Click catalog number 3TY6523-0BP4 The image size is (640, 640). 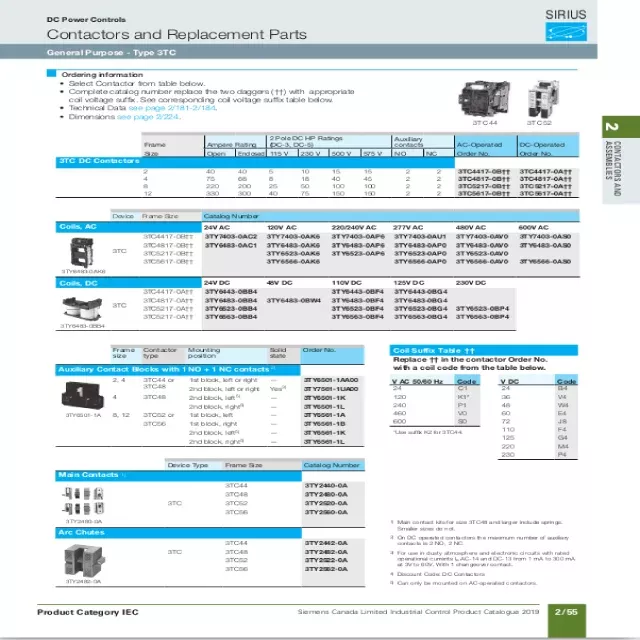point(482,309)
